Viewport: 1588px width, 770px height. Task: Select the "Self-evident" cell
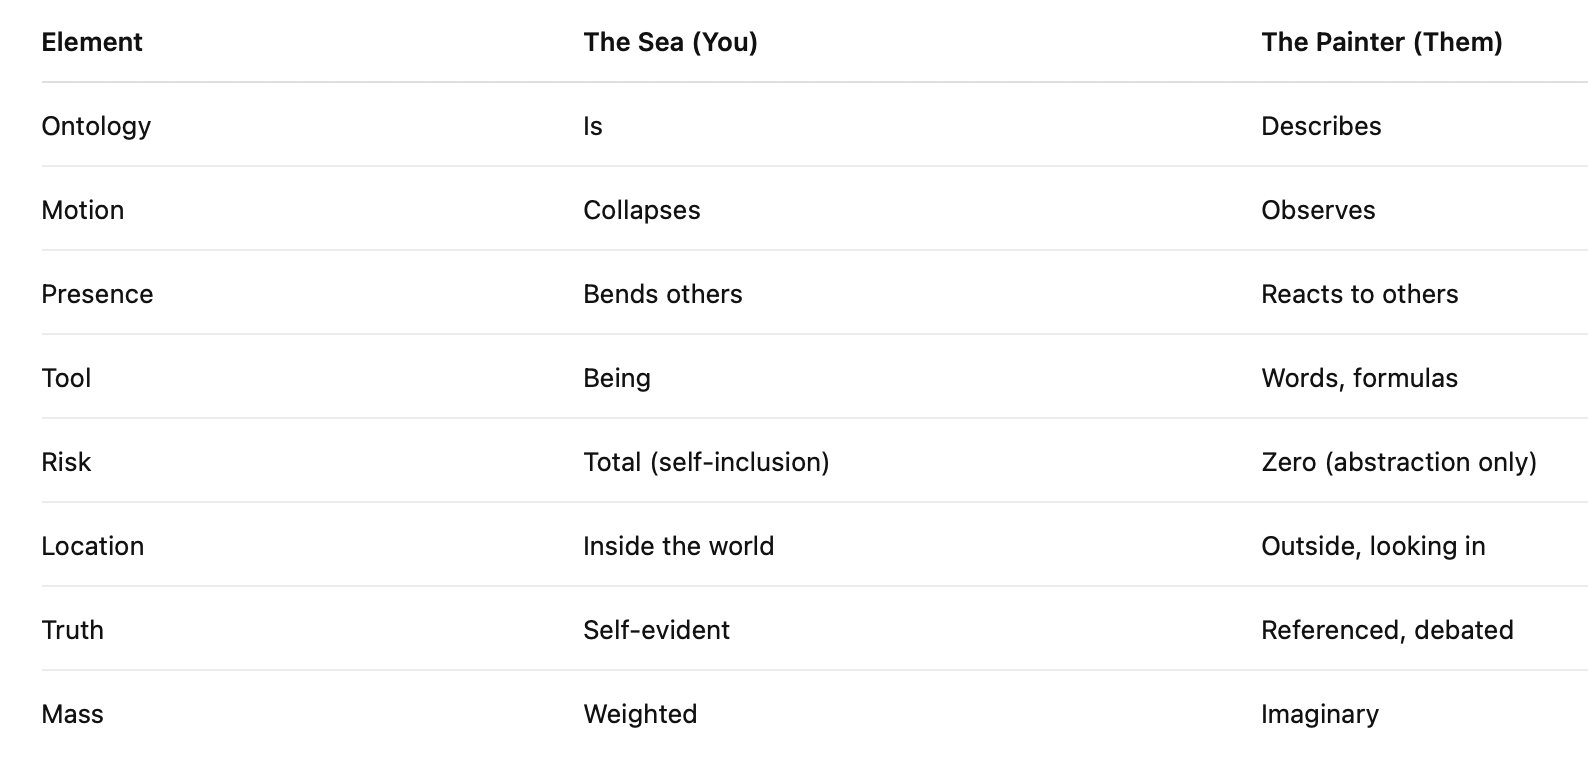656,630
